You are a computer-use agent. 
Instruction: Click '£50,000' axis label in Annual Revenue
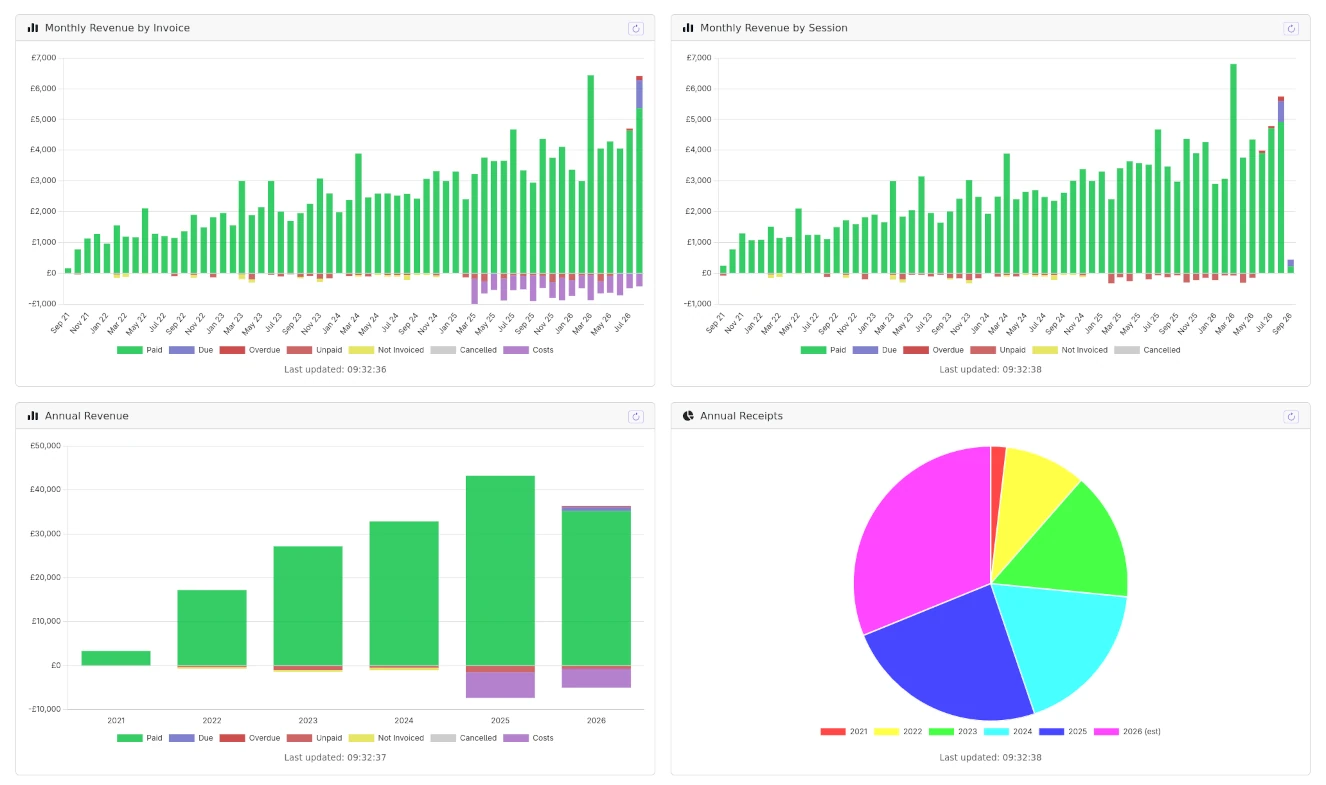click(46, 446)
